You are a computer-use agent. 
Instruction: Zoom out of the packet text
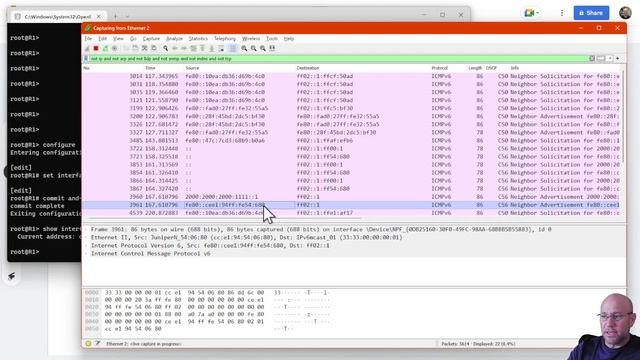pyautogui.click(x=253, y=48)
